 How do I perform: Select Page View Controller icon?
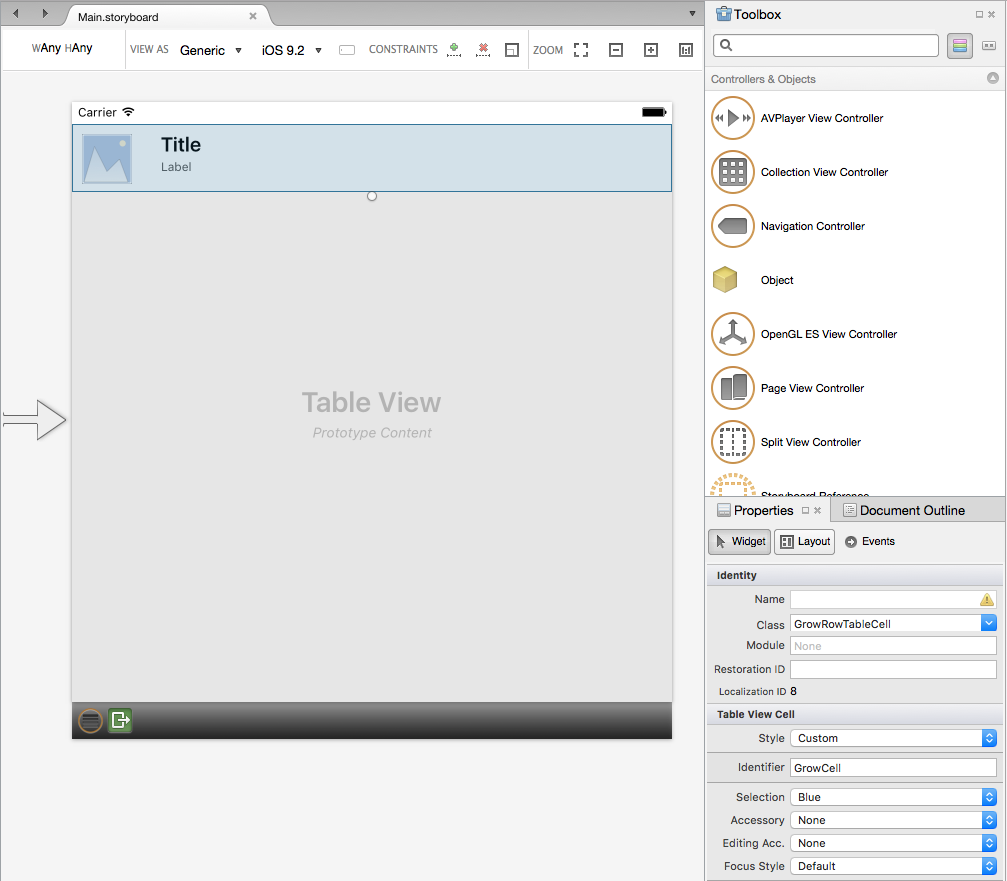(x=733, y=388)
